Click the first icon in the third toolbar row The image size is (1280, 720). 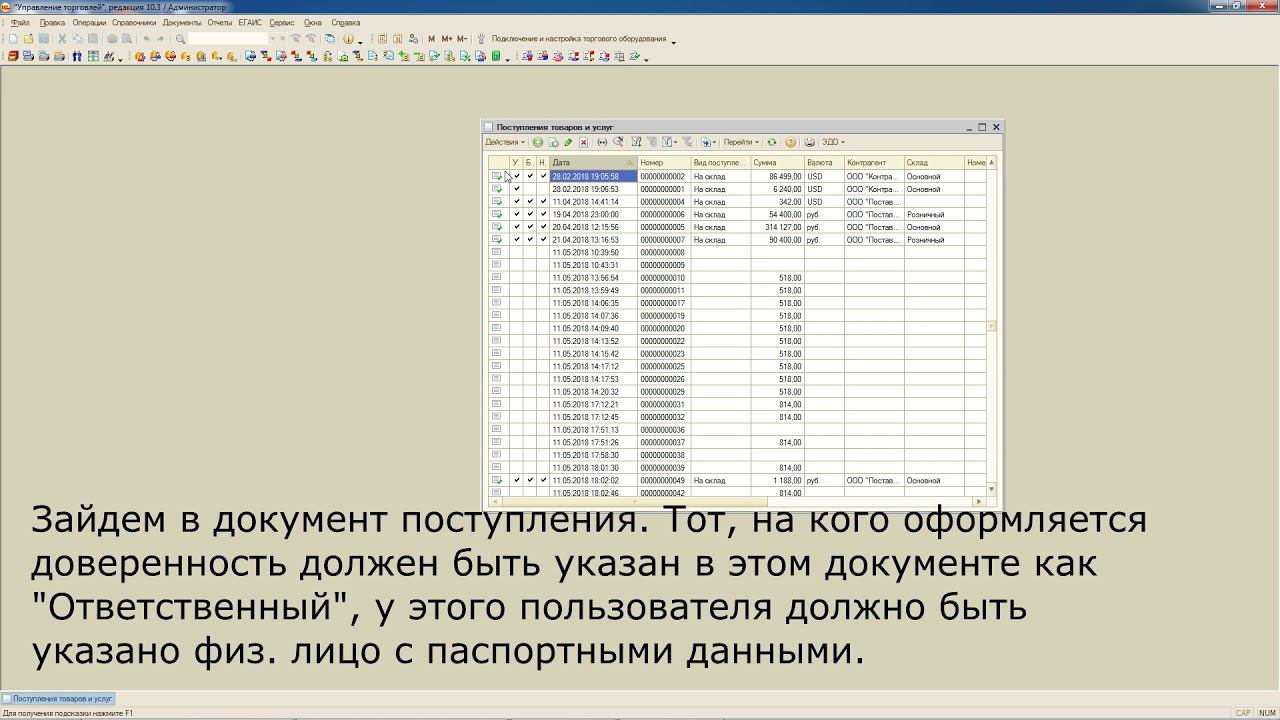(13, 56)
